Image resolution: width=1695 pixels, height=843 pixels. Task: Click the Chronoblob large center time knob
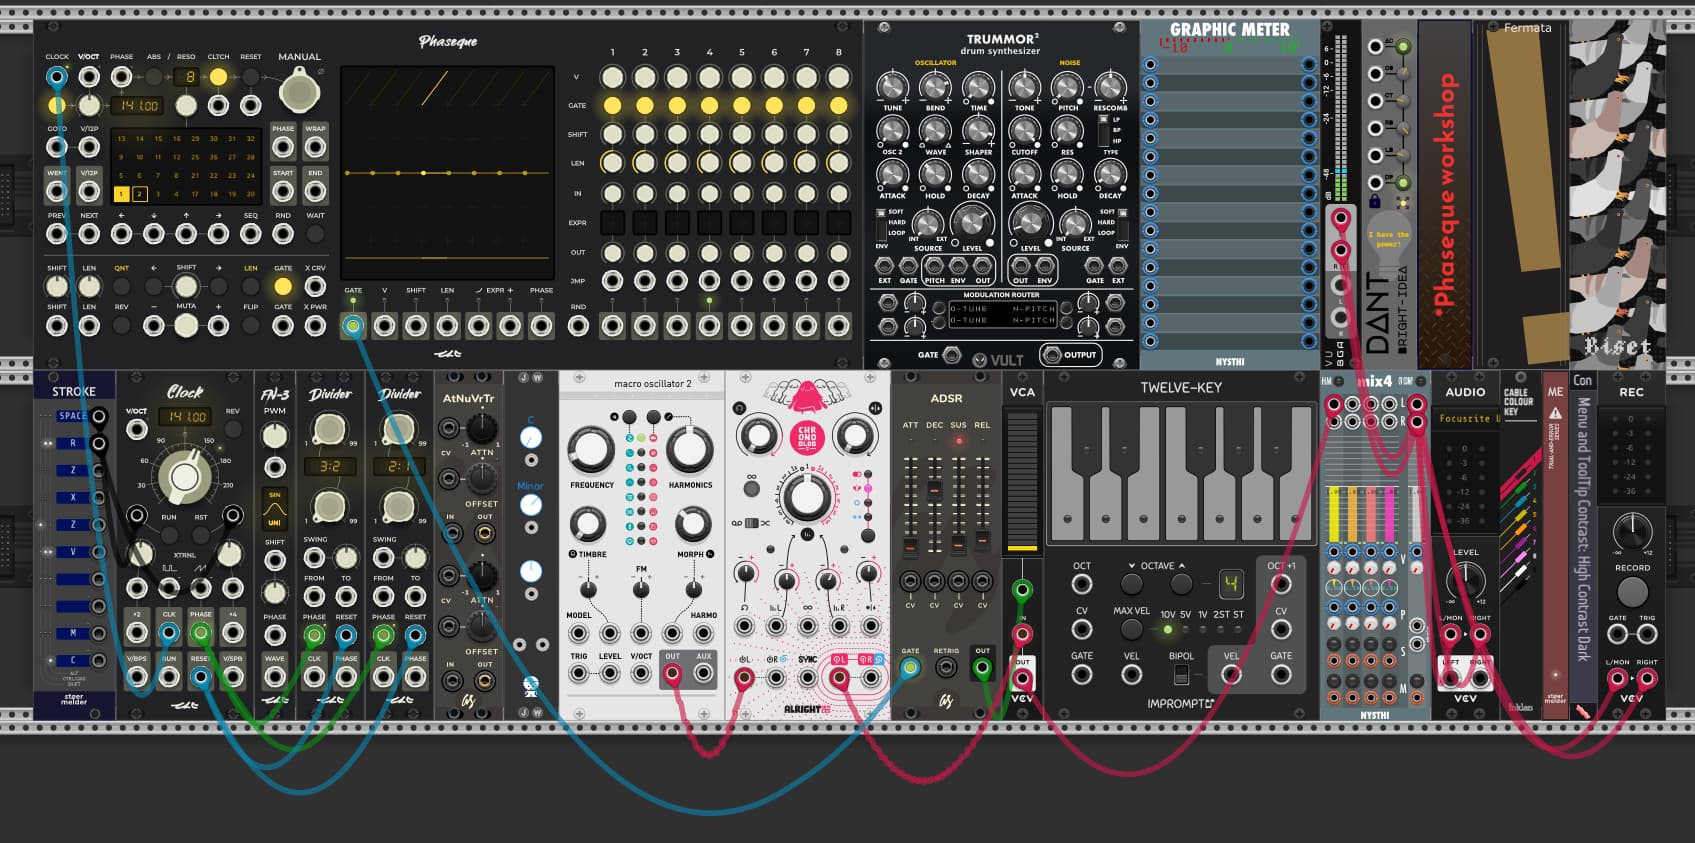click(x=806, y=497)
